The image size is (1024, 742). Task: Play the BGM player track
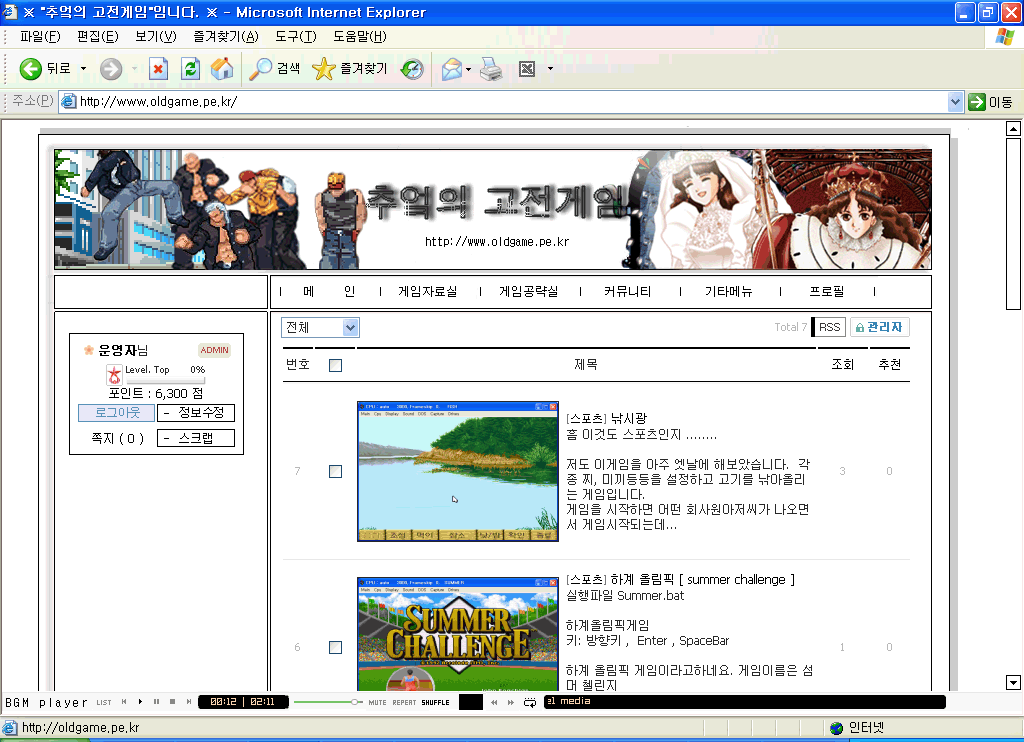pyautogui.click(x=140, y=702)
